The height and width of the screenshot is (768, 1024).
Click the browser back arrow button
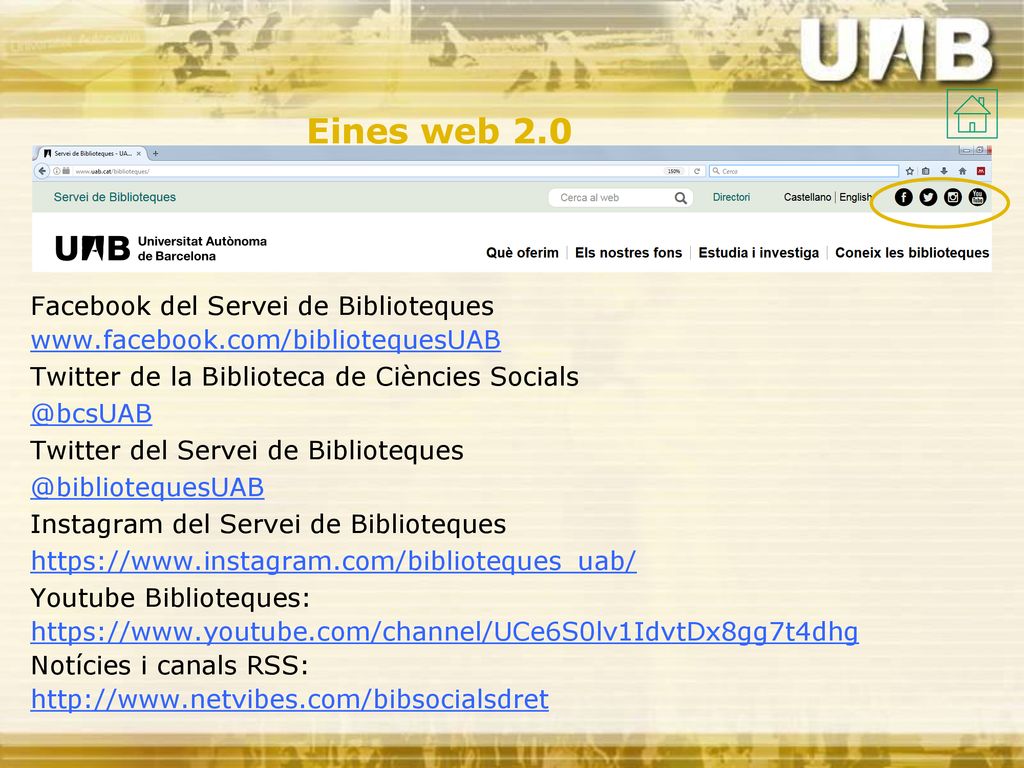point(42,171)
